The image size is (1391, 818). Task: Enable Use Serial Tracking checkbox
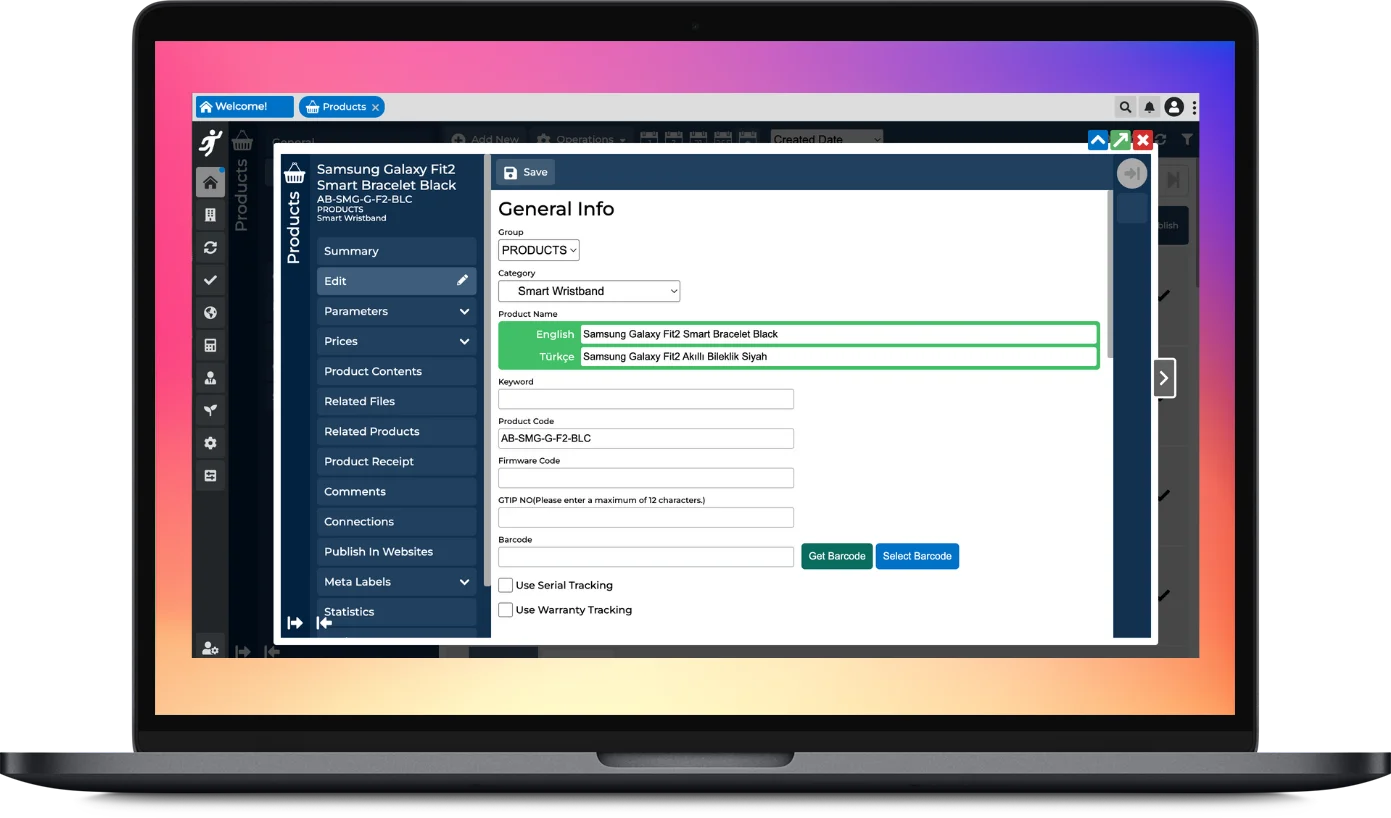(x=506, y=585)
